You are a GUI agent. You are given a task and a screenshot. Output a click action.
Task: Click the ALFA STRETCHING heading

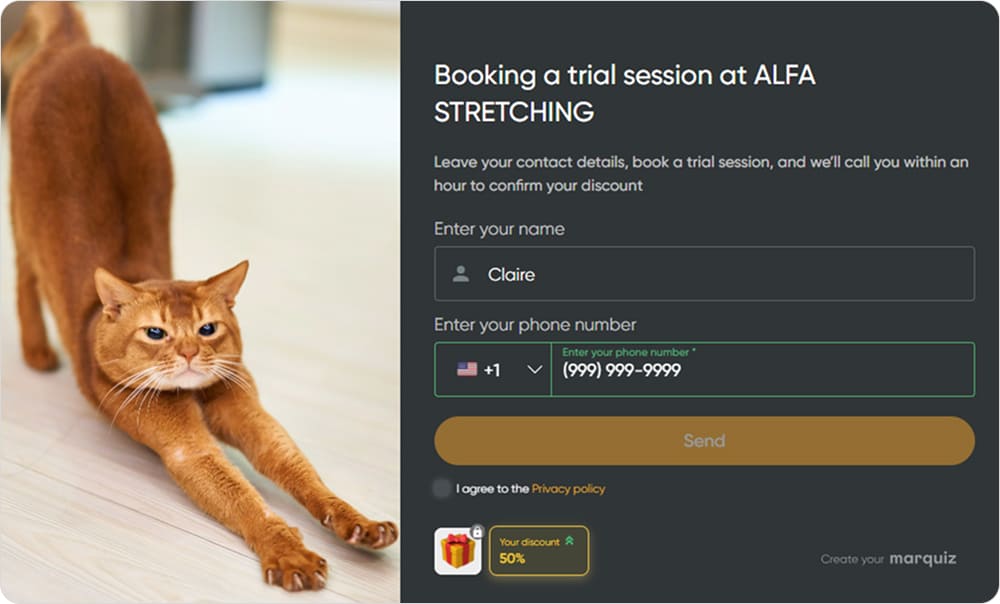point(625,93)
